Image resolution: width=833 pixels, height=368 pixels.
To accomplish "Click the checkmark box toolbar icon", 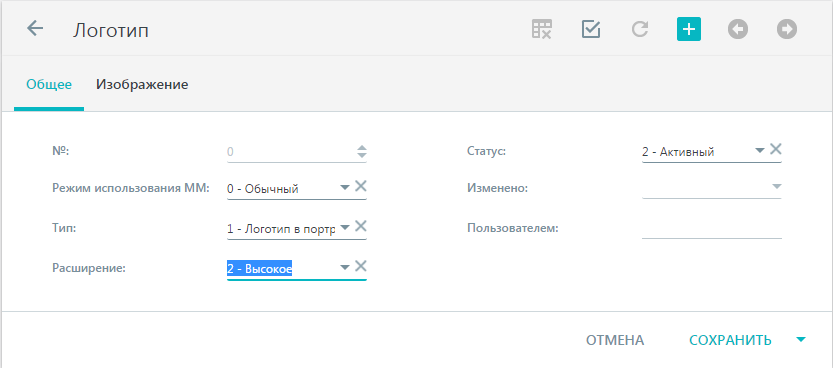I will pos(591,29).
